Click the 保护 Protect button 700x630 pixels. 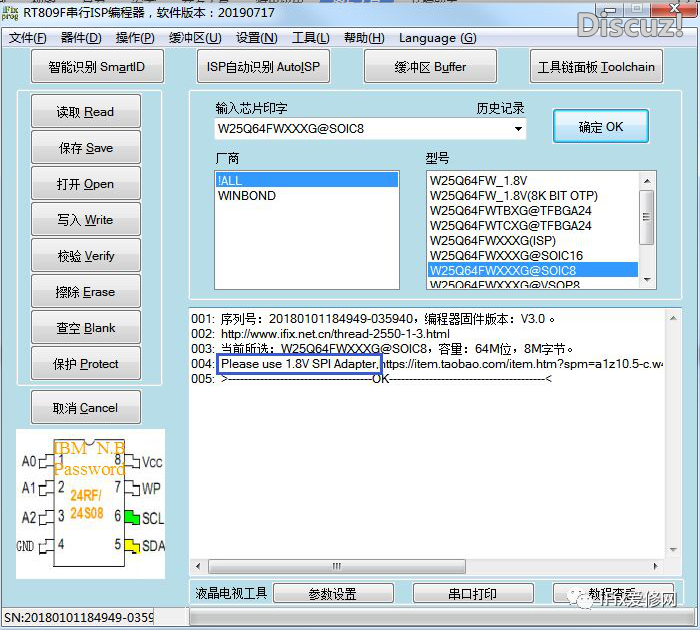(x=86, y=363)
